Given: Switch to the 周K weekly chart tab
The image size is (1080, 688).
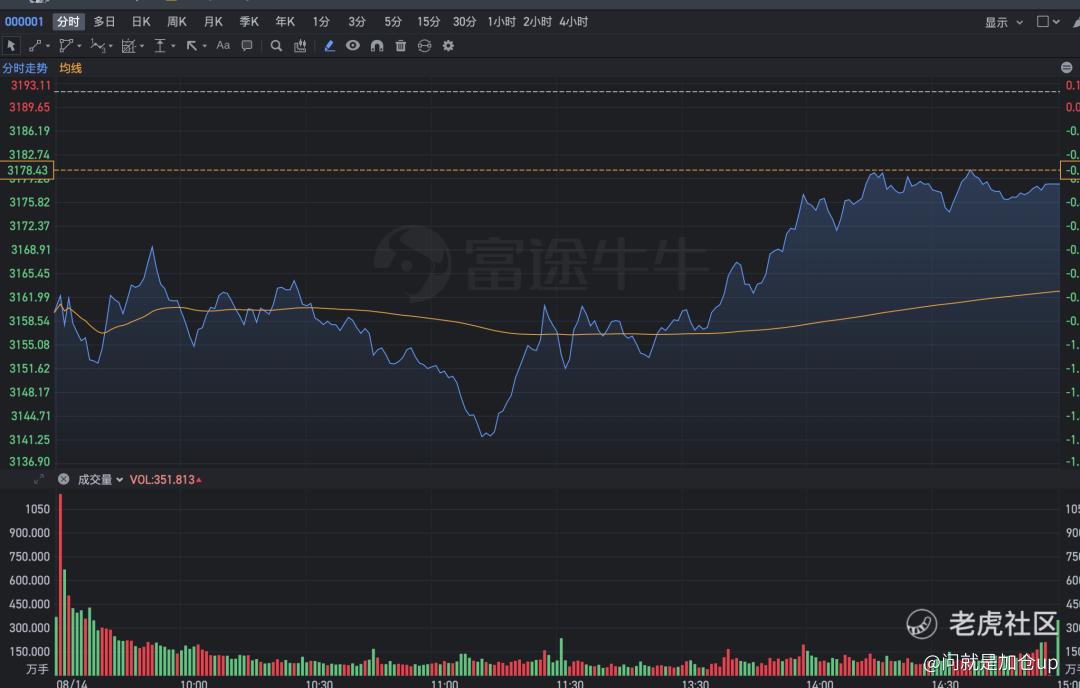Looking at the screenshot, I should point(176,22).
